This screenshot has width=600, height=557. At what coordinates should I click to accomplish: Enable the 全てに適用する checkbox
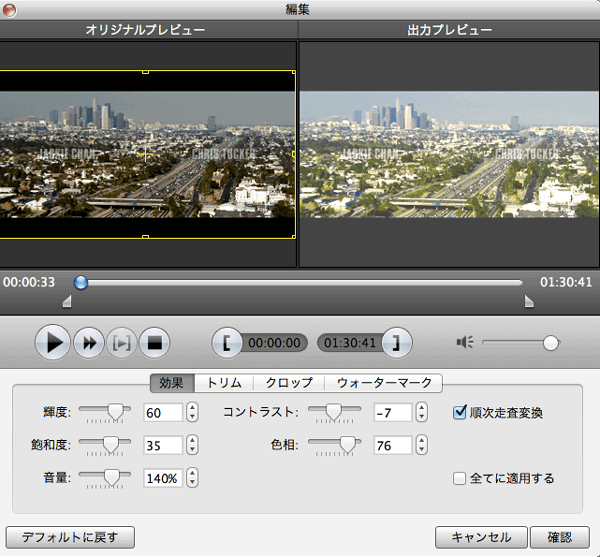[x=461, y=478]
